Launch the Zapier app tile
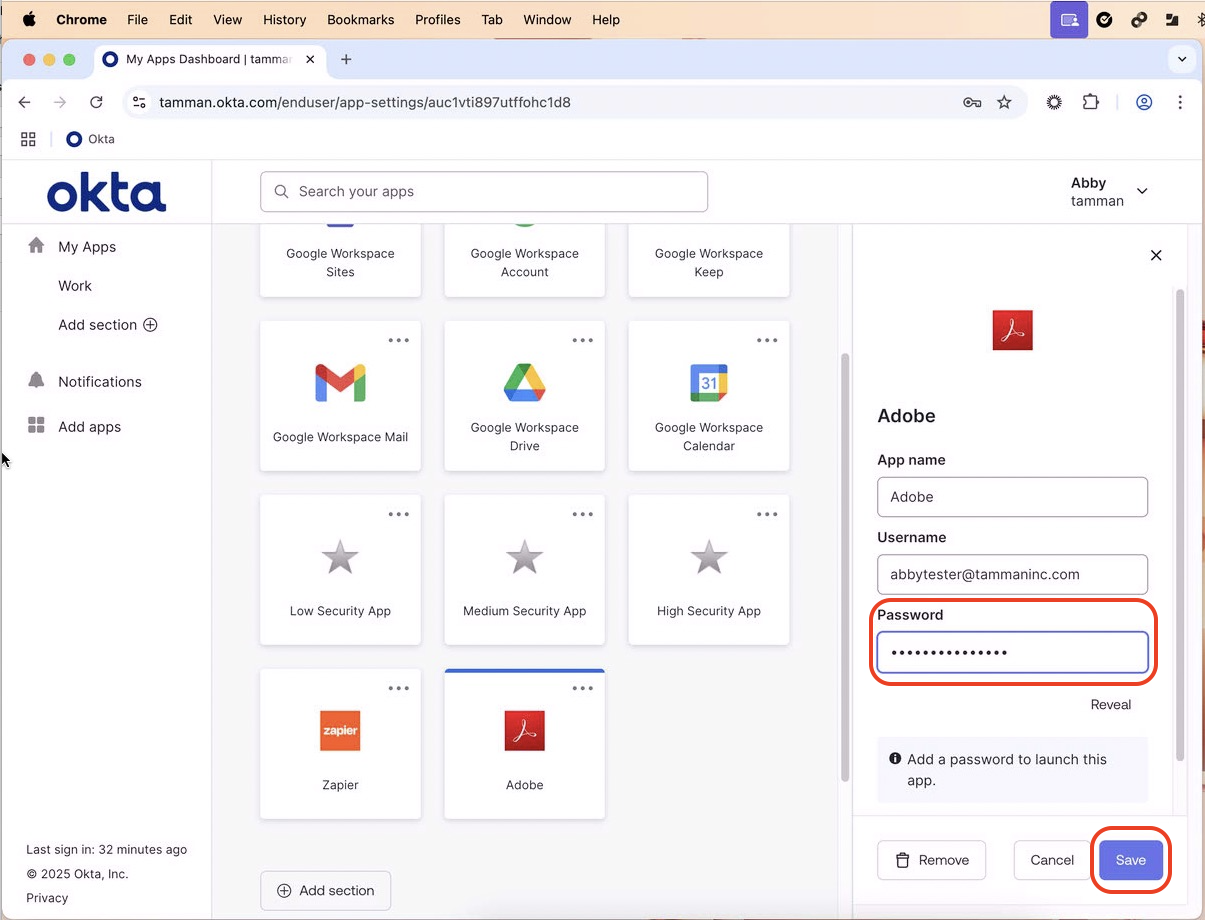Screen dimensions: 1205x920 click(340, 744)
